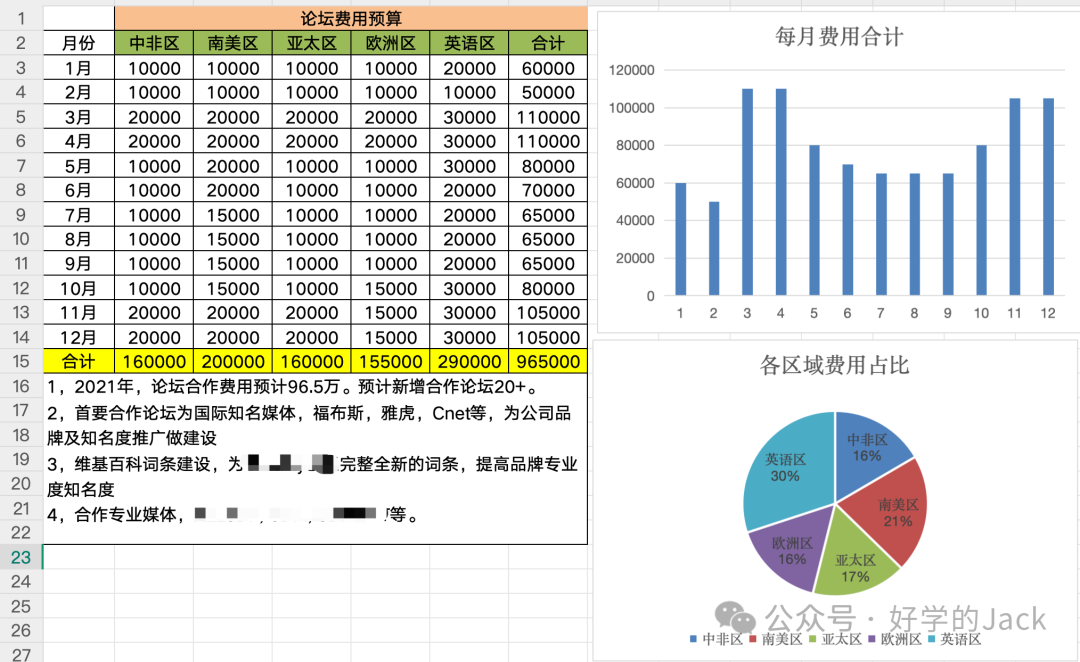Viewport: 1080px width, 662px height.
Task: Click the bar for month 3
Action: coord(747,192)
